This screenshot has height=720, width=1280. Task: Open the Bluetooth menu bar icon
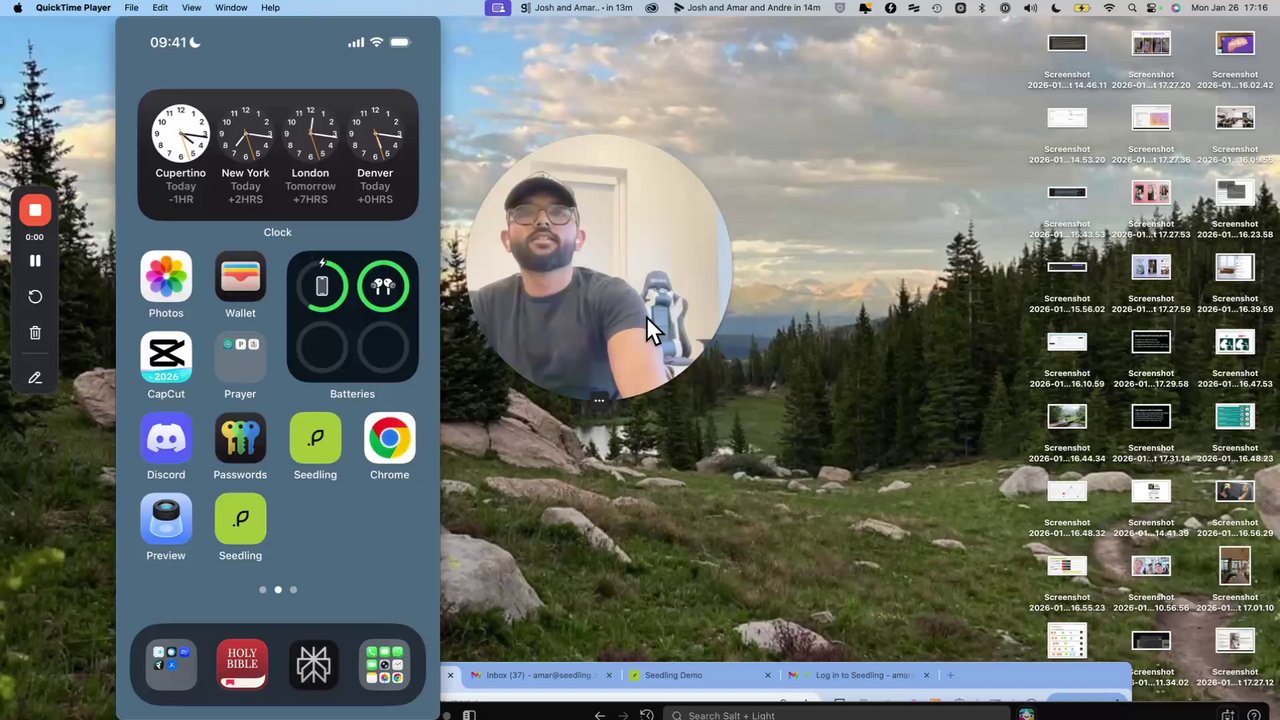point(981,8)
